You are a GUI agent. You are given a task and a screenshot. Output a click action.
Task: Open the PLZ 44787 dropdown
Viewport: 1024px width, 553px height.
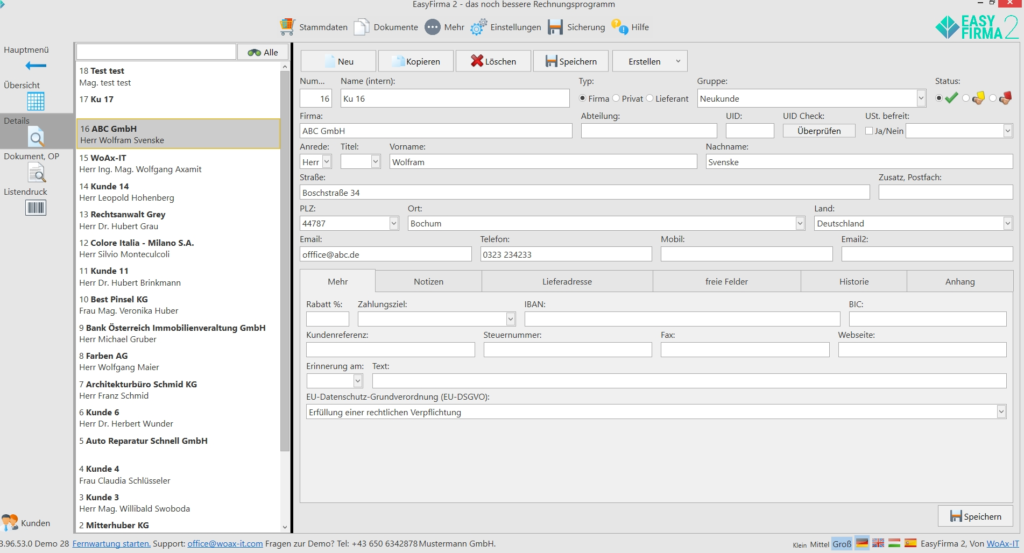393,223
